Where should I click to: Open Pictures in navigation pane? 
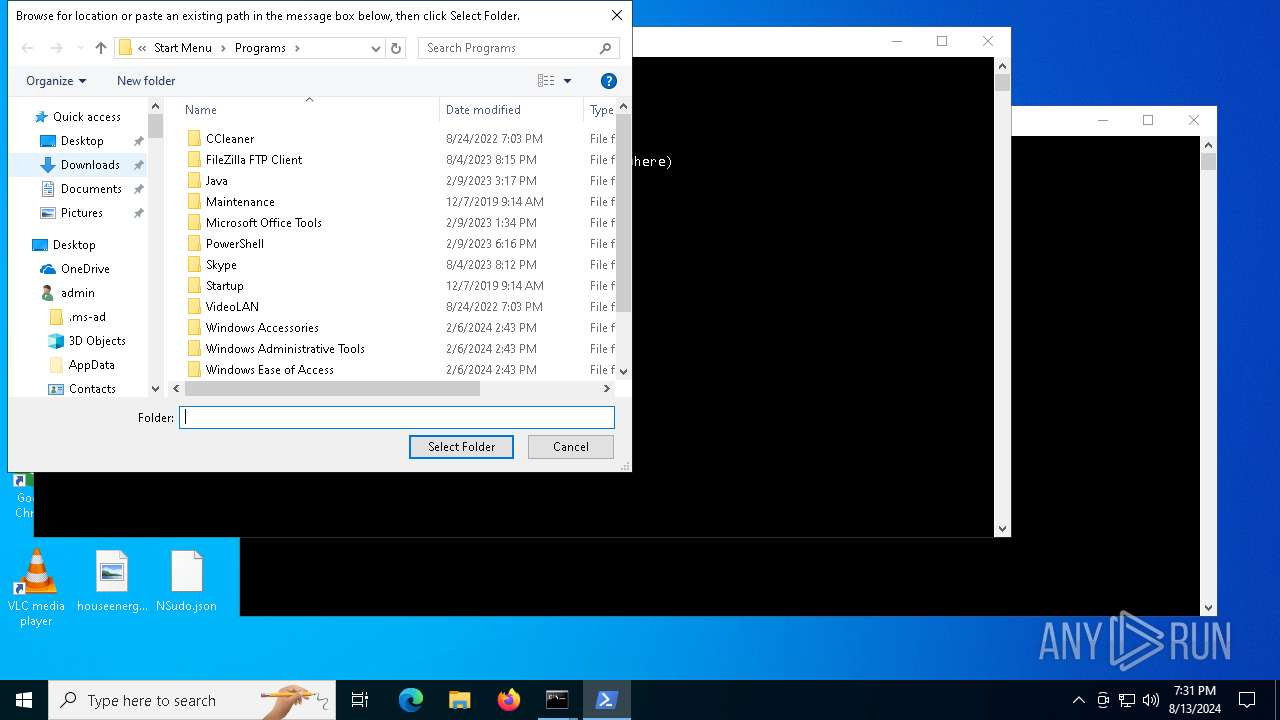coord(82,213)
